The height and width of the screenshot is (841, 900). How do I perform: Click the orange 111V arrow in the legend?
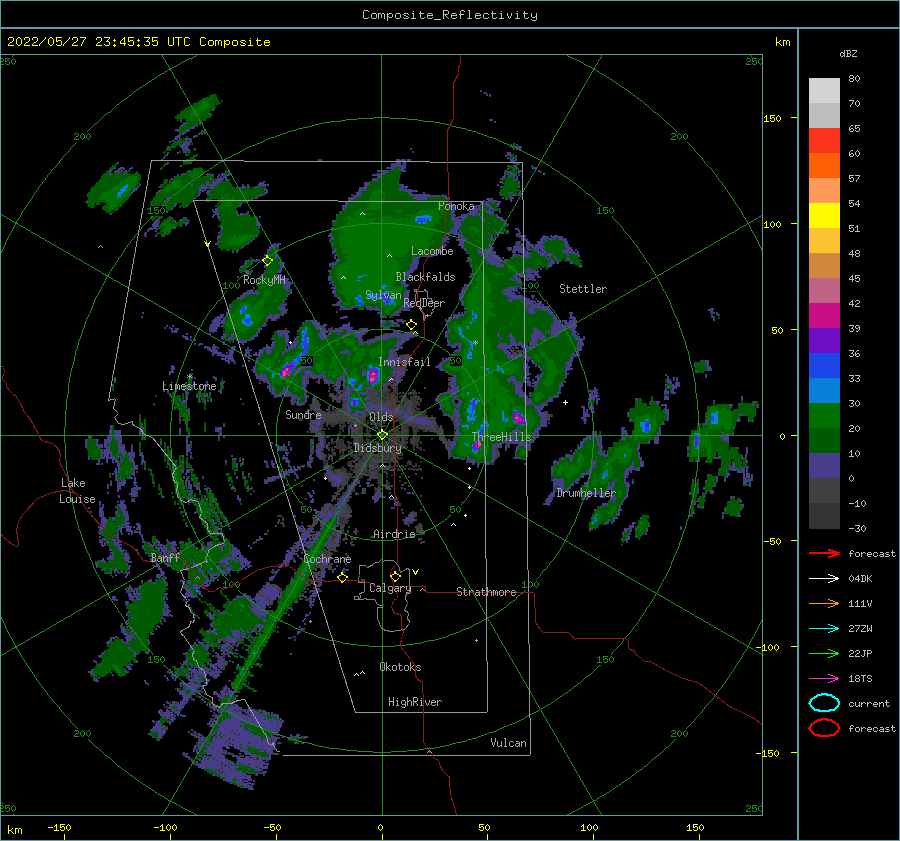pyautogui.click(x=824, y=603)
